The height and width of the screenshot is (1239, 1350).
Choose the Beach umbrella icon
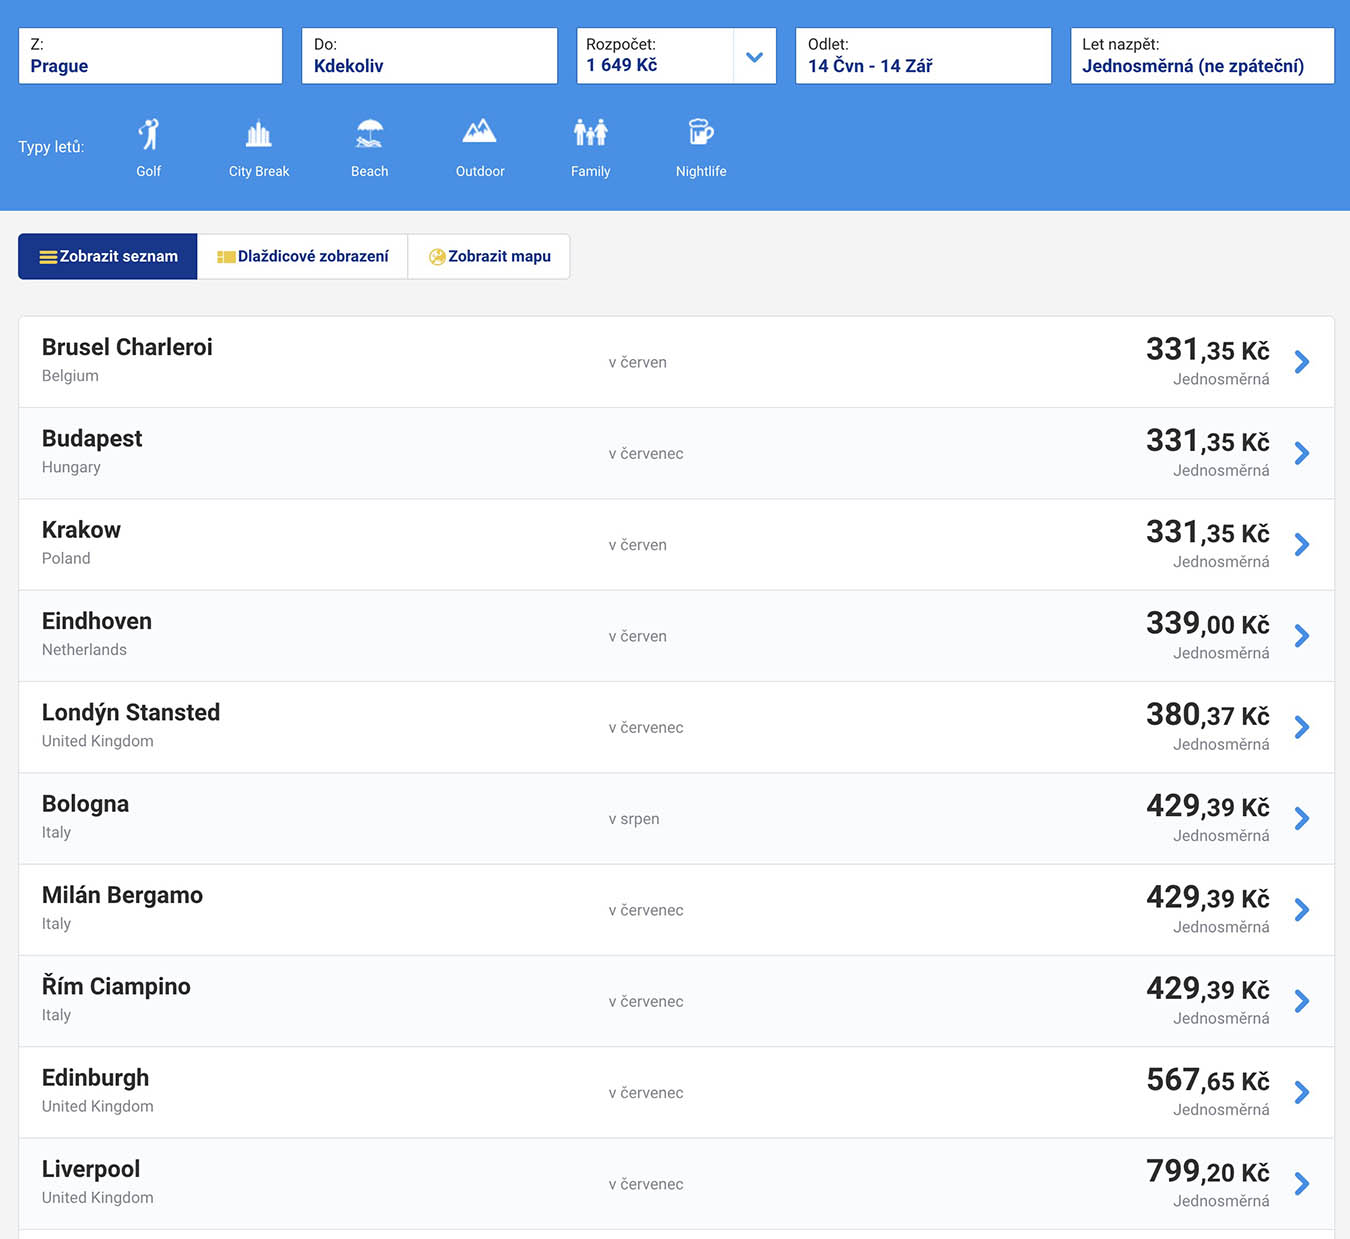pyautogui.click(x=370, y=133)
